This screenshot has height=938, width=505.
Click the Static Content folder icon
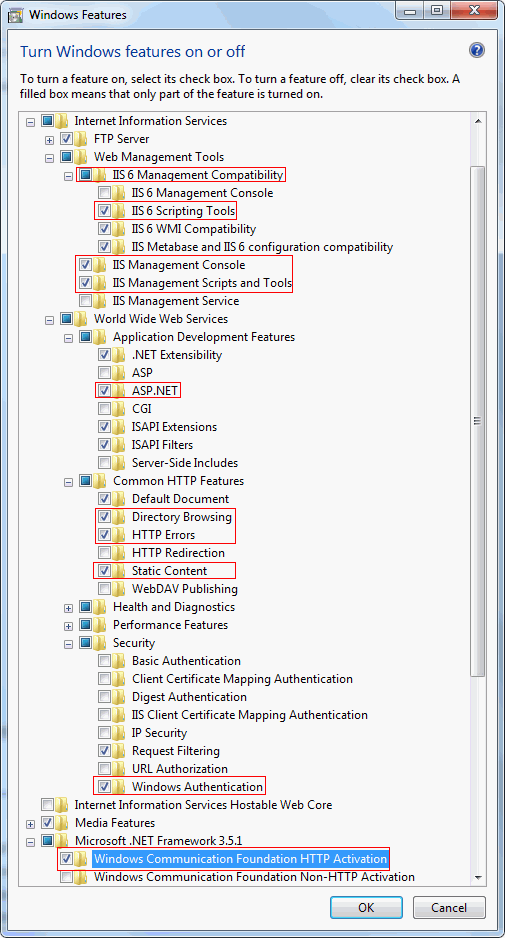pos(119,571)
